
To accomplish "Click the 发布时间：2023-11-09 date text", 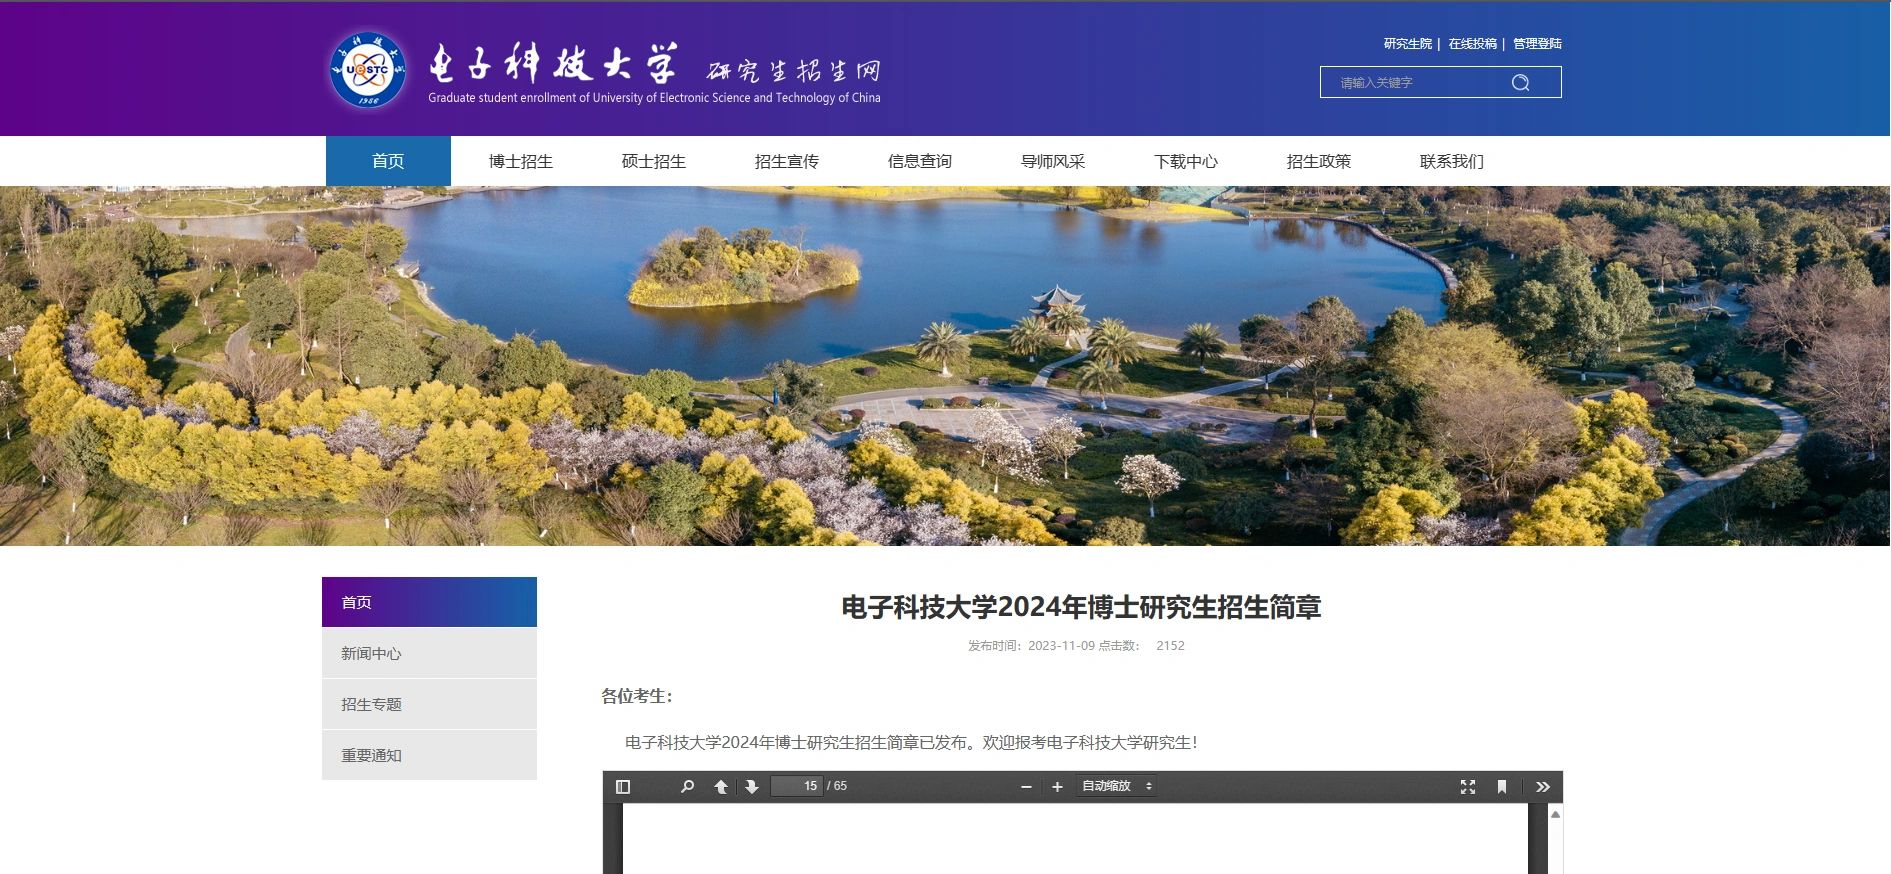I will 1031,646.
